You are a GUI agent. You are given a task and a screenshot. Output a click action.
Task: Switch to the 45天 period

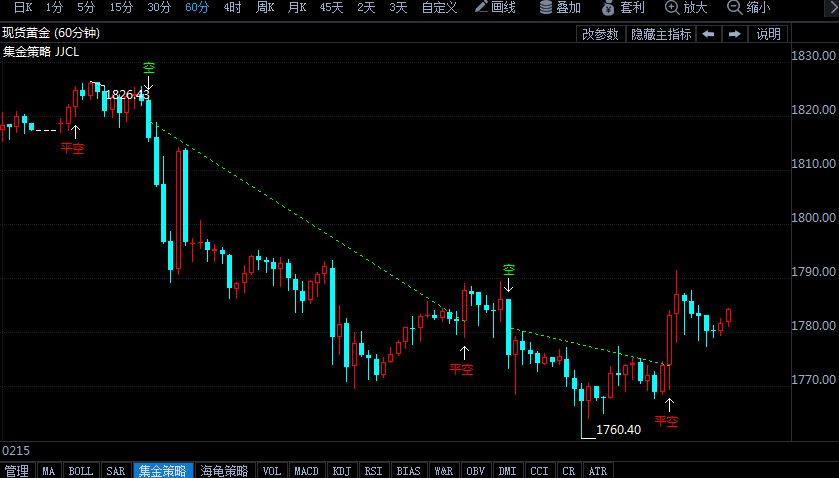tap(332, 7)
